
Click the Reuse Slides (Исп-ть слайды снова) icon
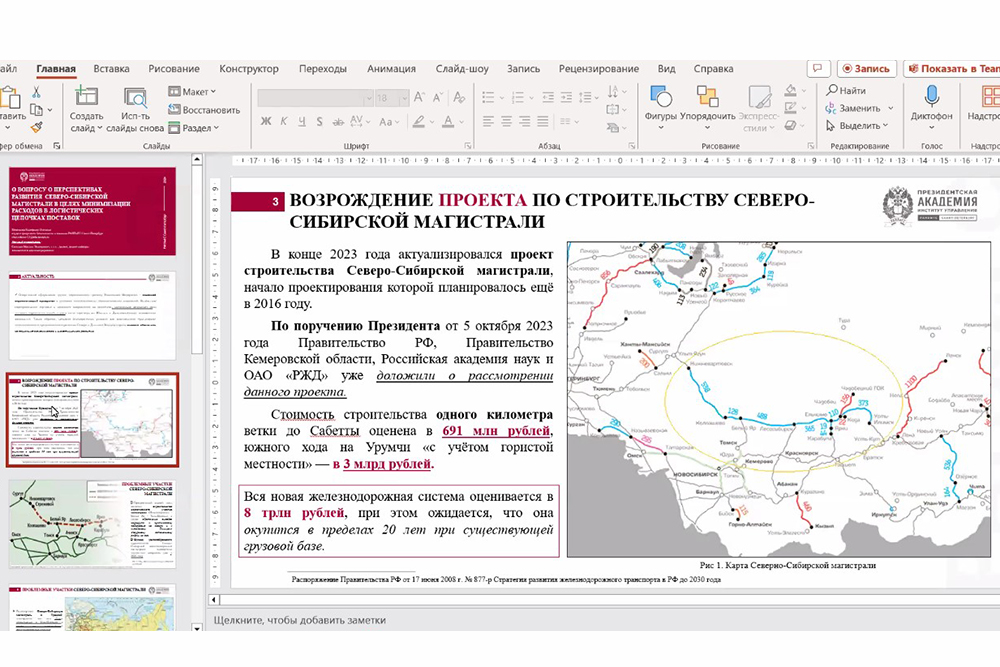136,98
